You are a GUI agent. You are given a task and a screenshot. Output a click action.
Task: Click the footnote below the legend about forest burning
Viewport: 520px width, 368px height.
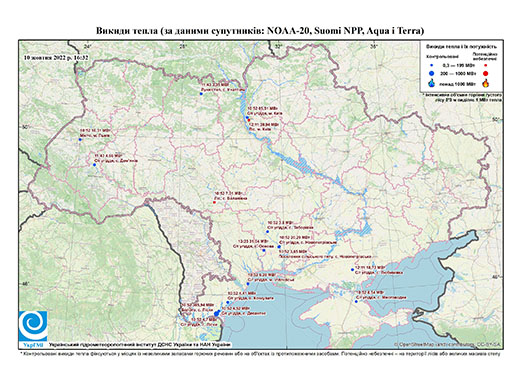click(x=462, y=98)
